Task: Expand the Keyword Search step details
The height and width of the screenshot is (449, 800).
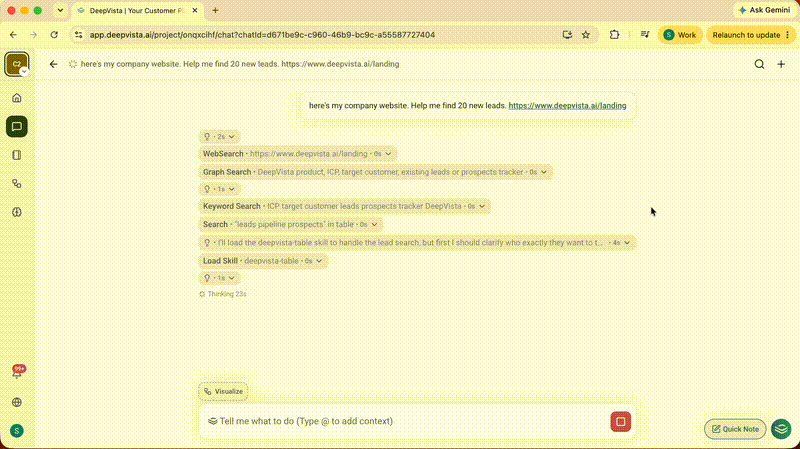Action: pyautogui.click(x=344, y=206)
